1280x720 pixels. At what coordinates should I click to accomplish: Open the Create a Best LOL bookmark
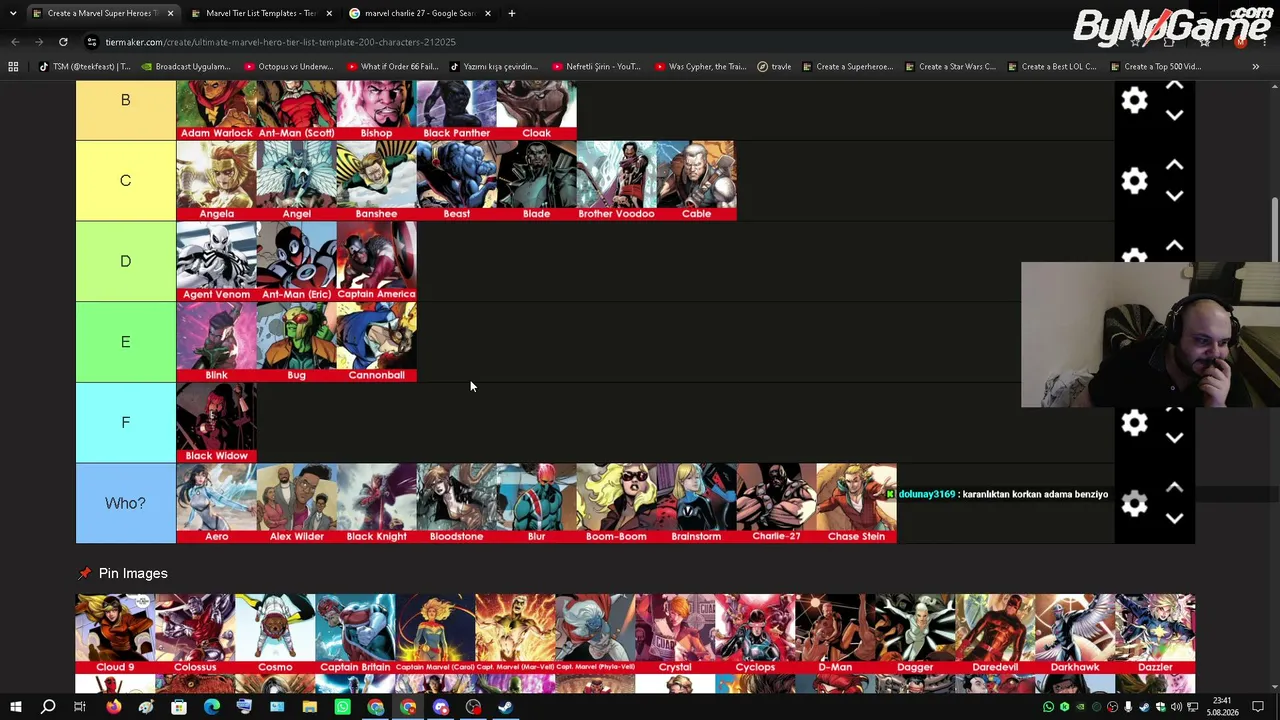point(1053,67)
